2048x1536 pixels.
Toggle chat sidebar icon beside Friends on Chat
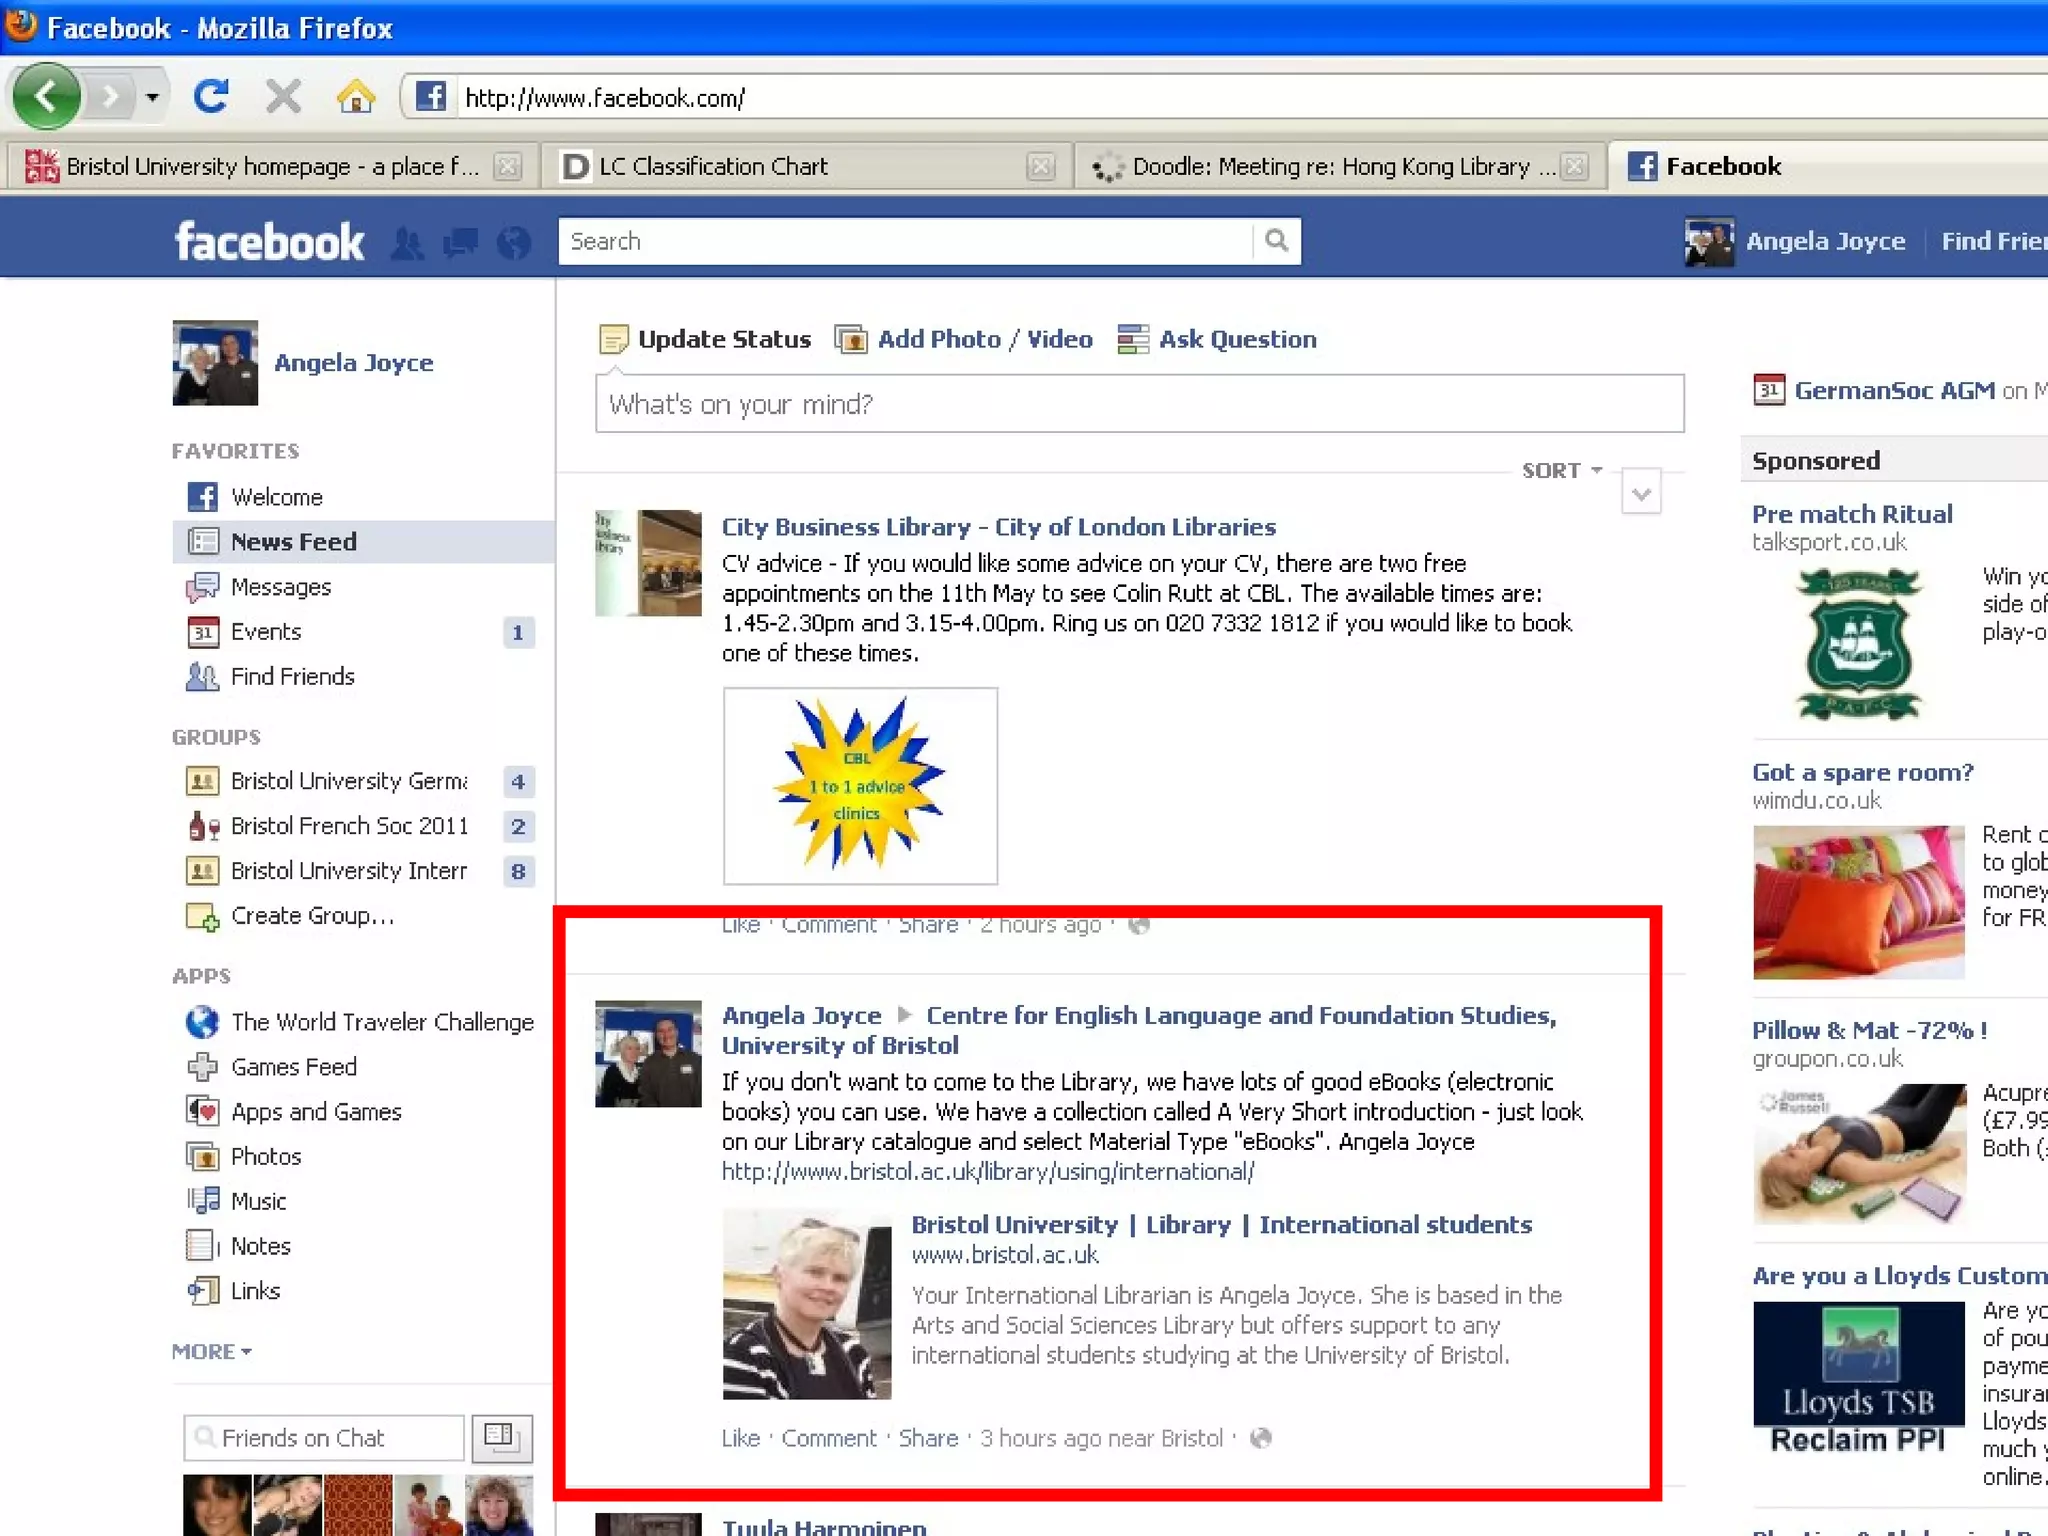pyautogui.click(x=501, y=1437)
